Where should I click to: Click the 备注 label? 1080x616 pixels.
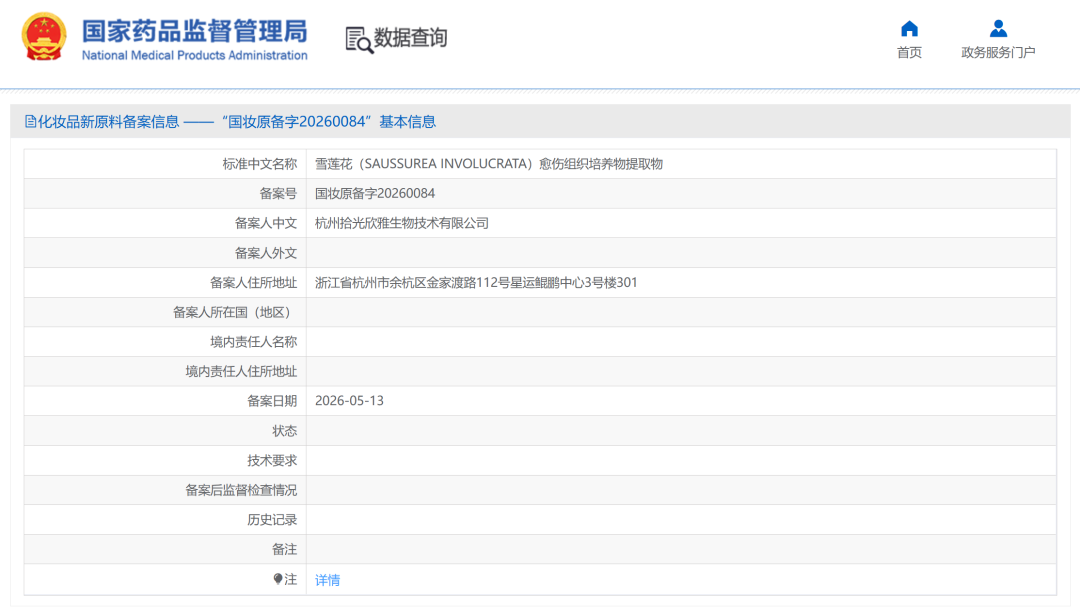click(x=284, y=549)
